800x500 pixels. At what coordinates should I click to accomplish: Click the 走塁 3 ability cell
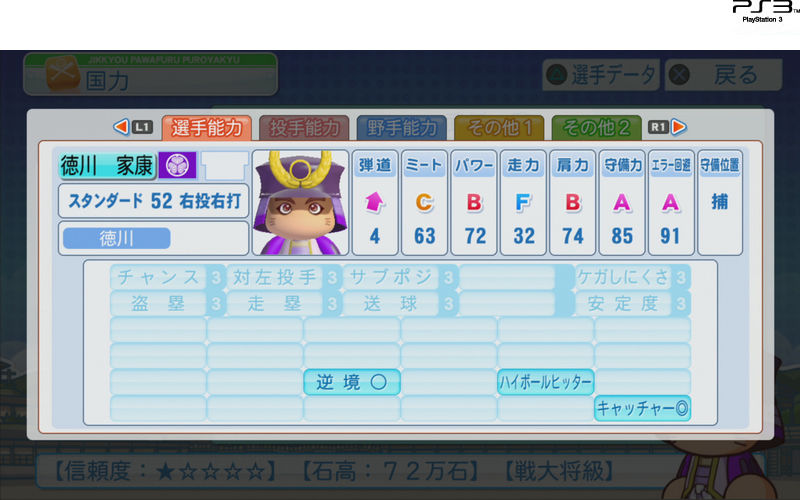coord(283,304)
